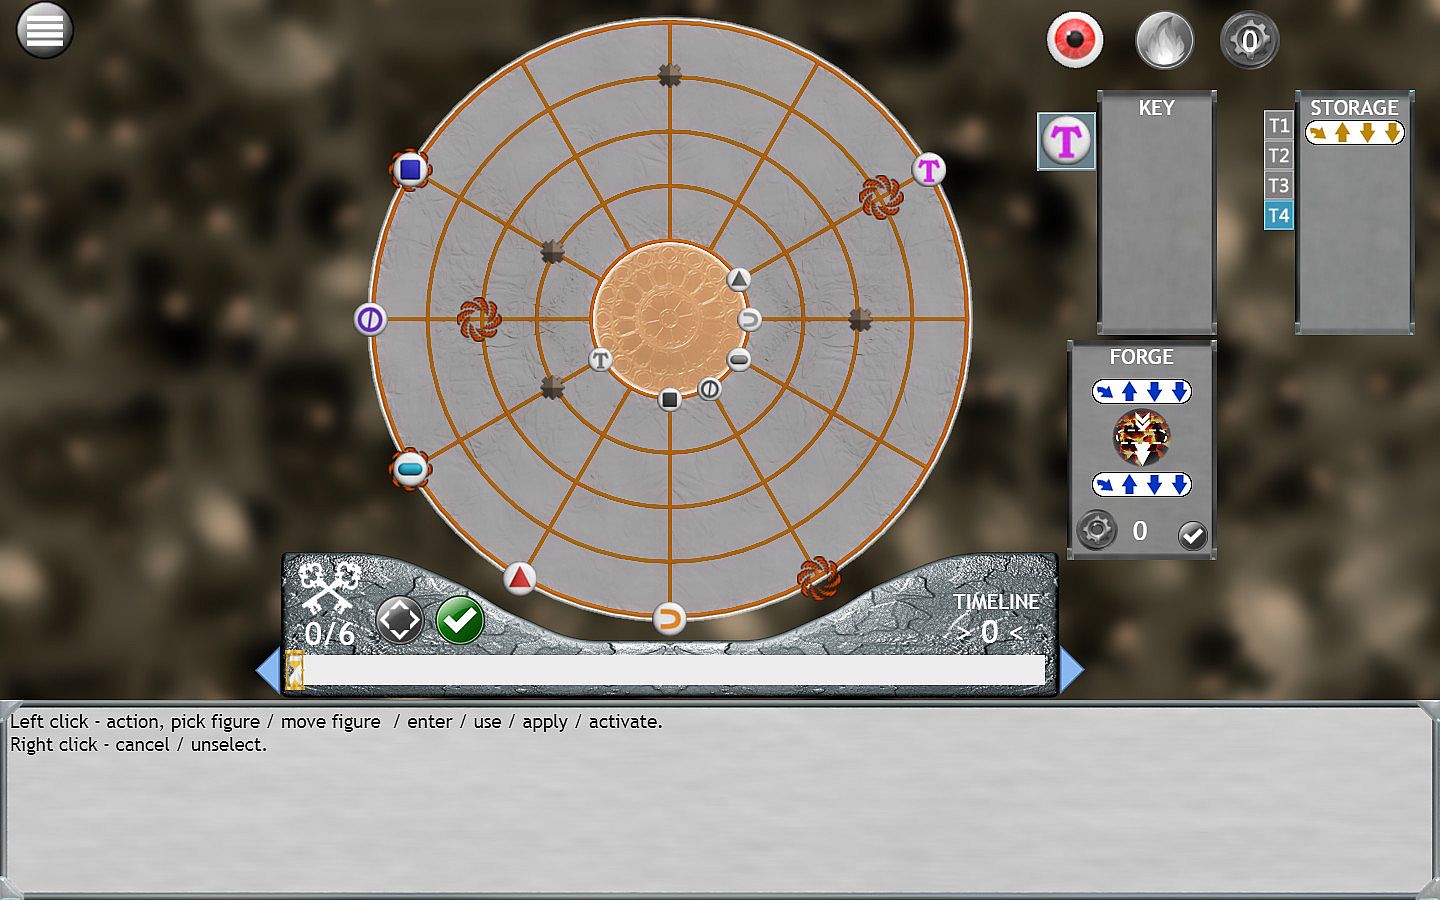Pick the red triangle figure on outer ring
This screenshot has width=1440, height=900.
[x=519, y=578]
